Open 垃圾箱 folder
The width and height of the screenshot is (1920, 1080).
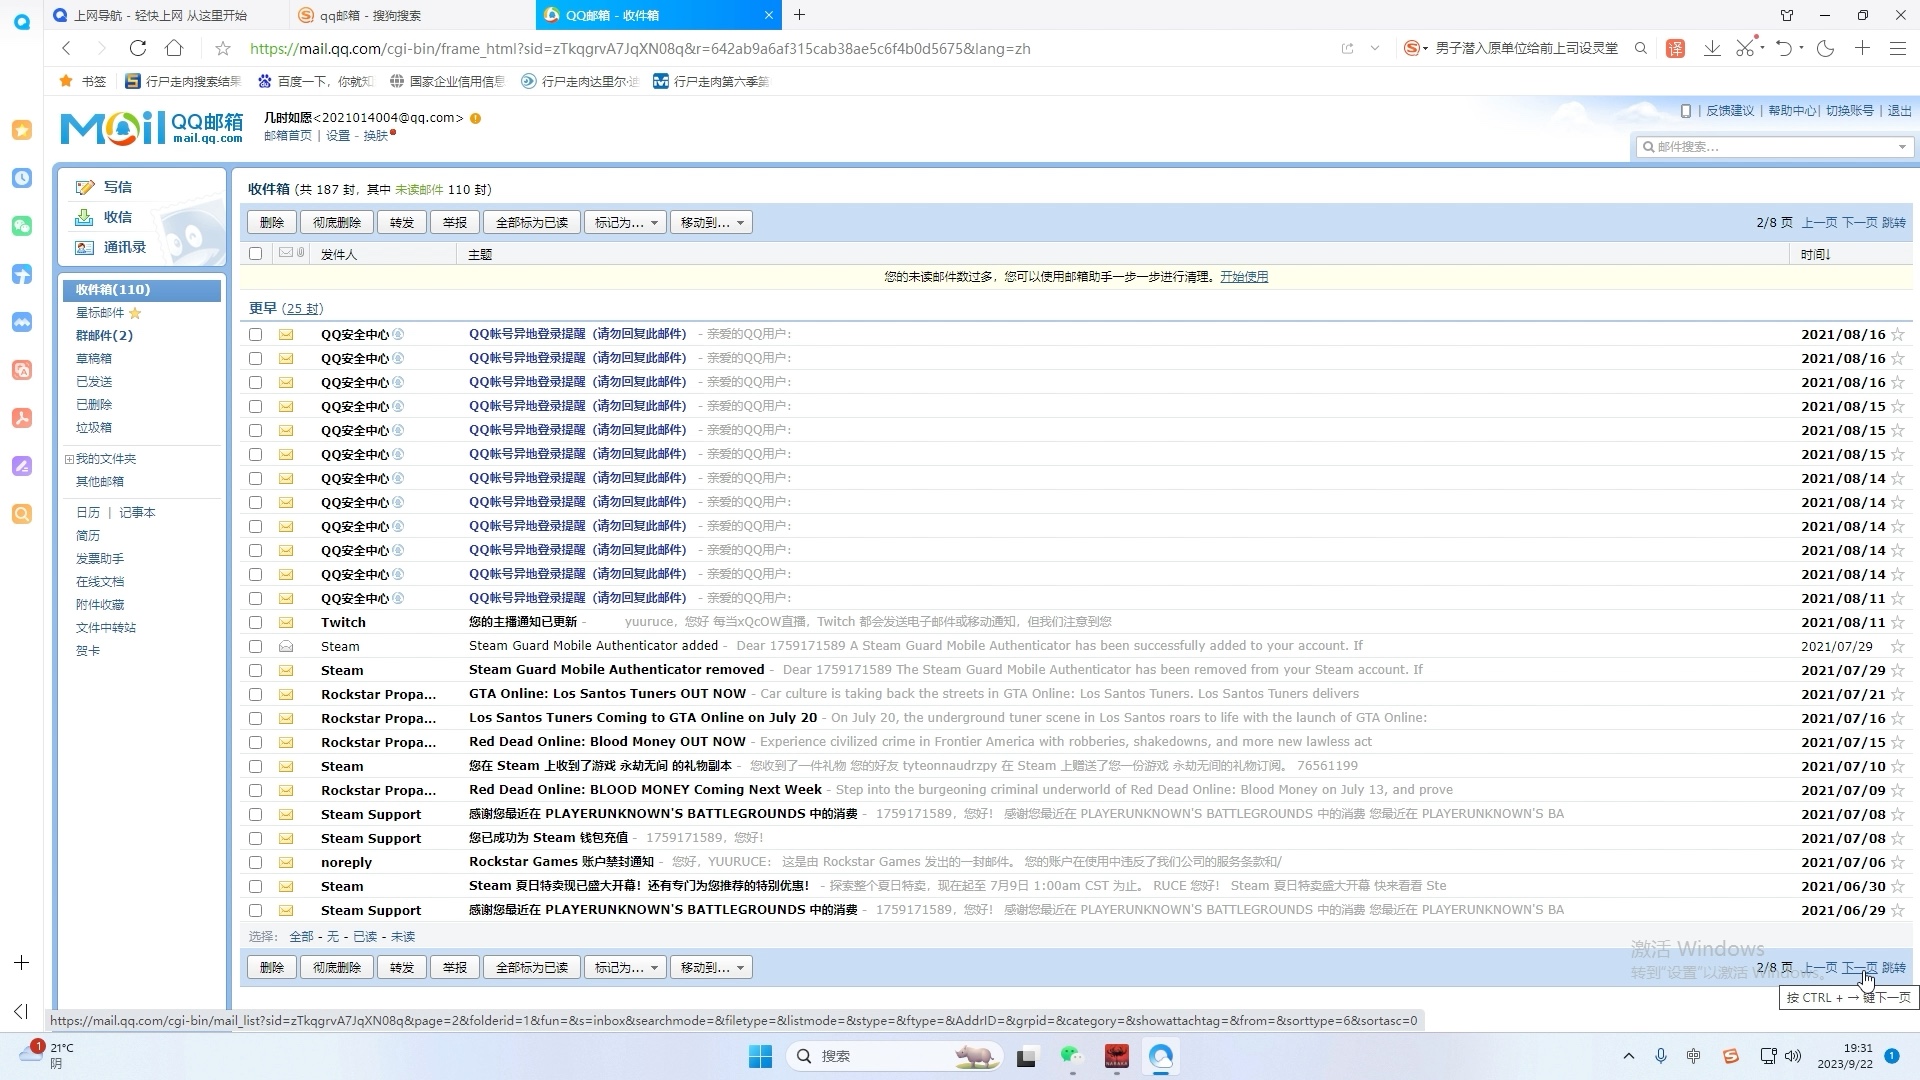94,427
